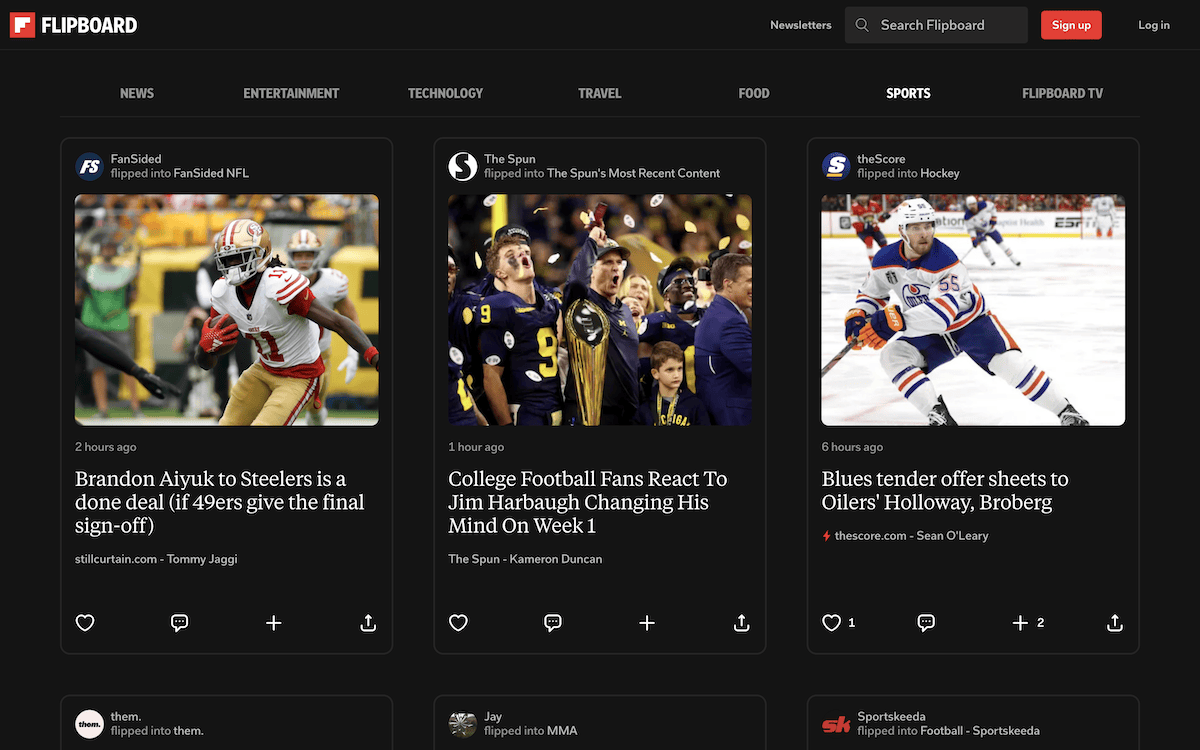Viewport: 1200px width, 750px height.
Task: Open the 49ers player photo thumbnail
Action: [x=227, y=310]
